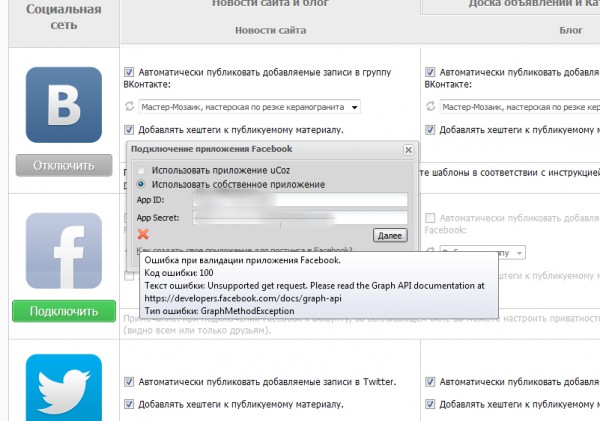
Task: Open link on creating Facebook posting app
Action: pos(245,249)
